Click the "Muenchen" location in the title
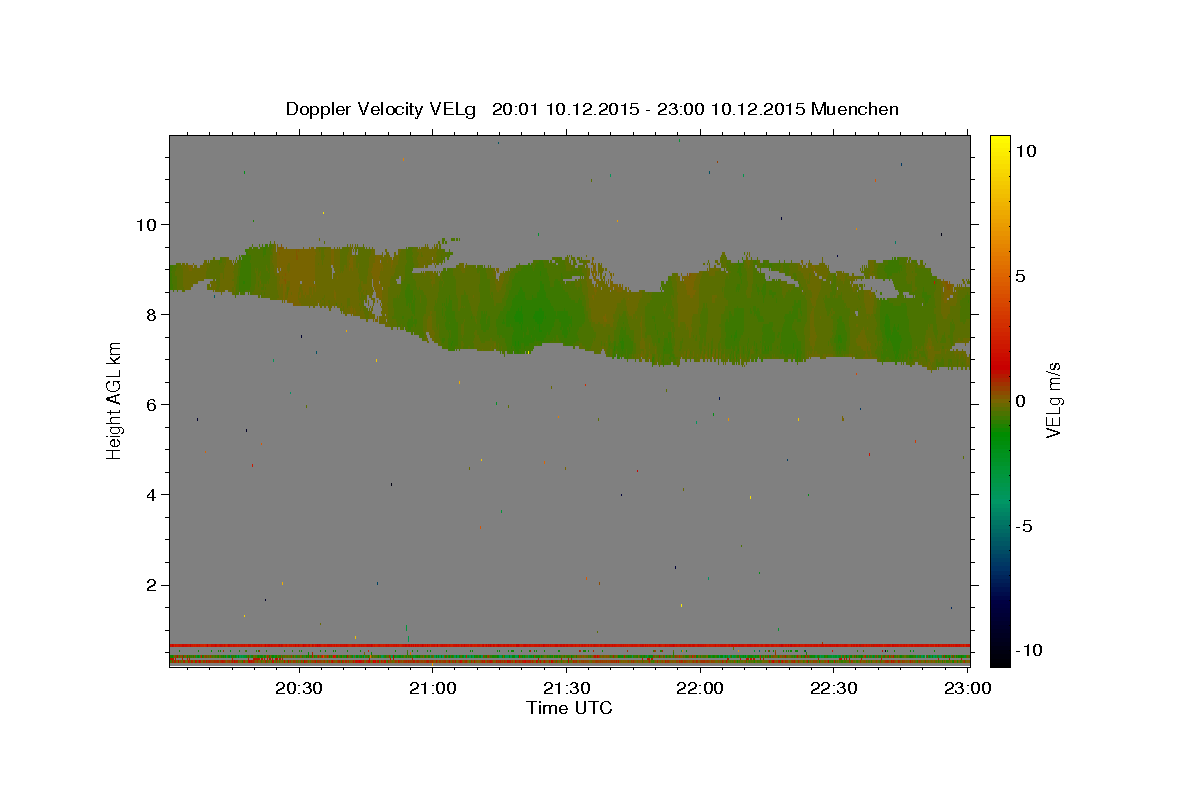Image resolution: width=1200 pixels, height=800 pixels. point(855,109)
